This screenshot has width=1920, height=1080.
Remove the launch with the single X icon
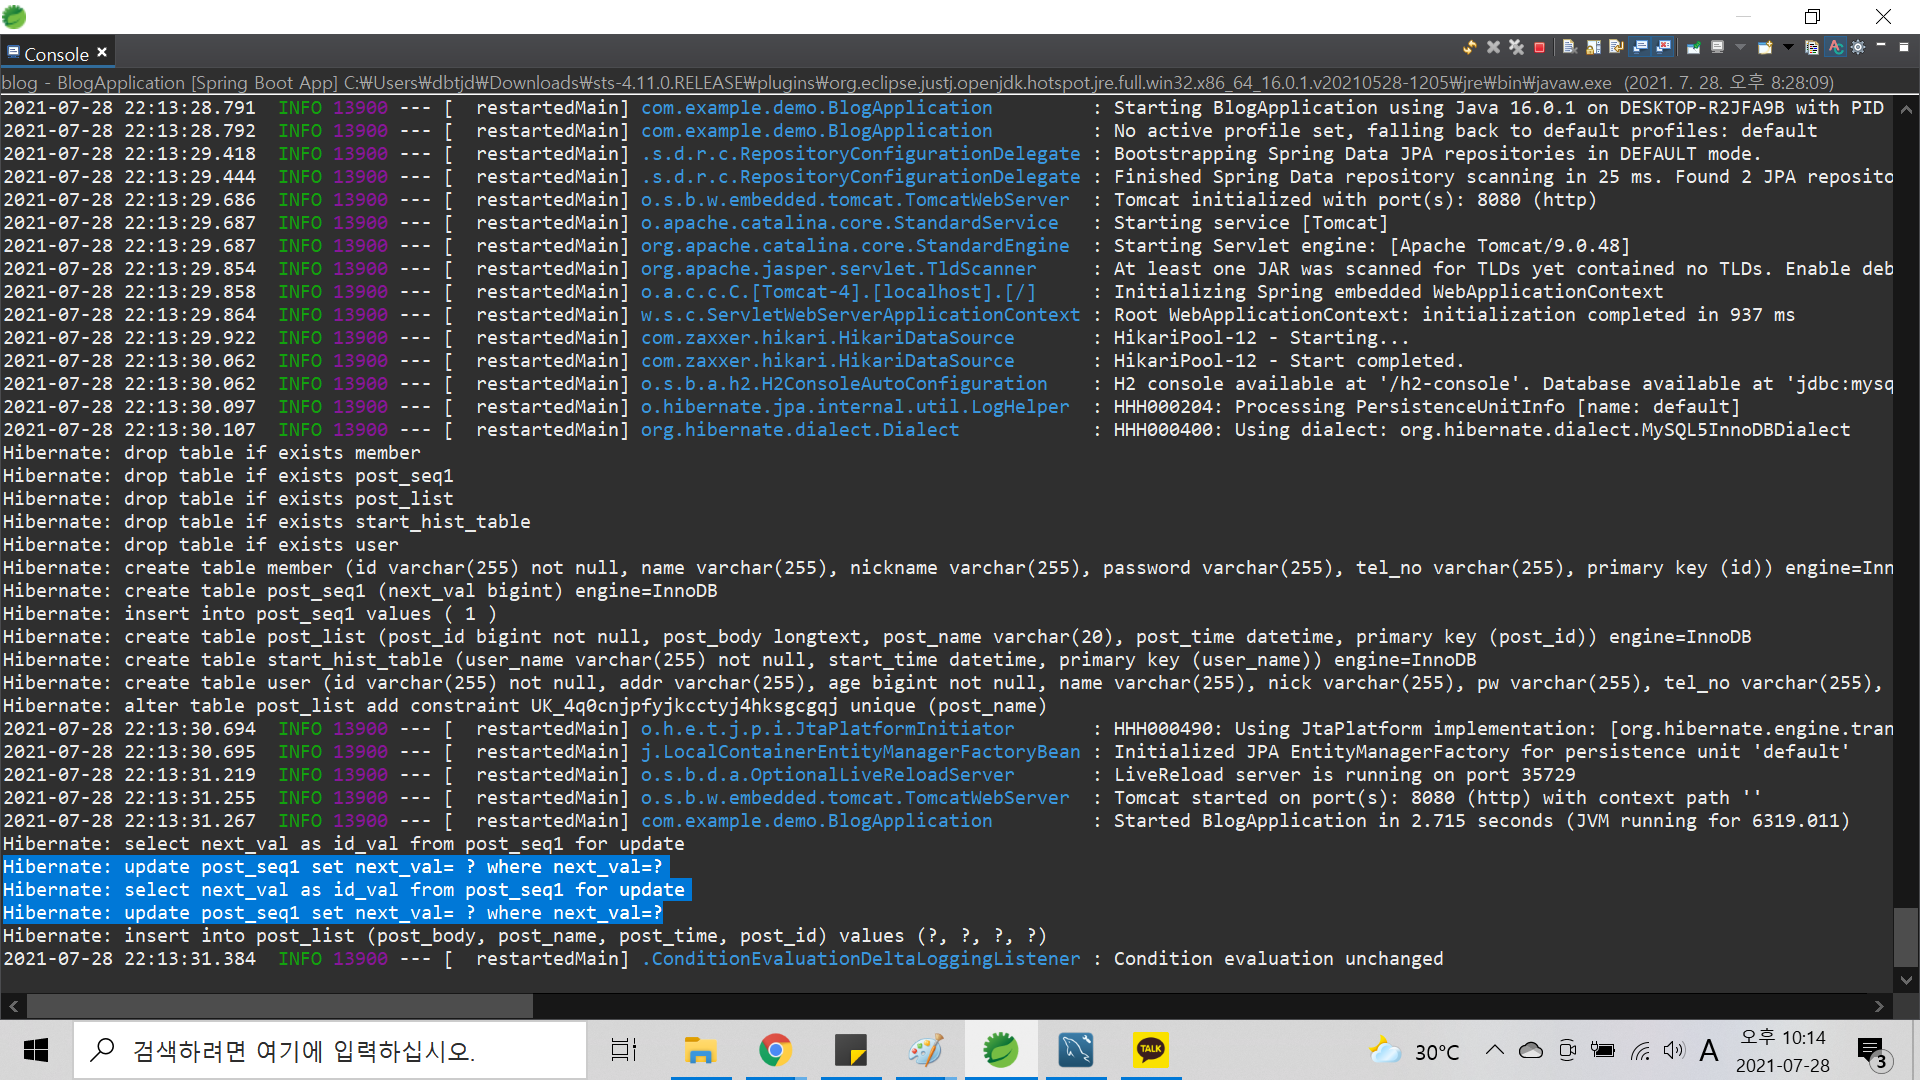(1493, 47)
